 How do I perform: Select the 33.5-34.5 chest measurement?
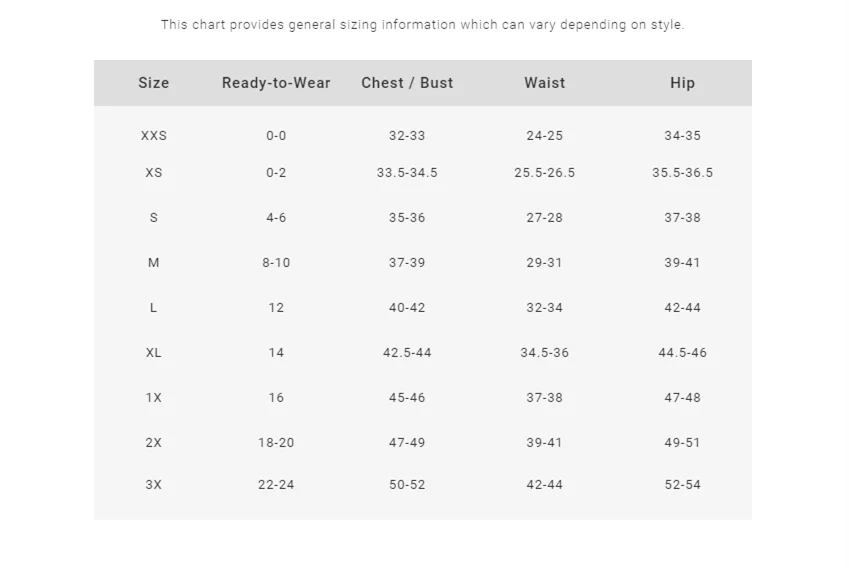tap(407, 173)
